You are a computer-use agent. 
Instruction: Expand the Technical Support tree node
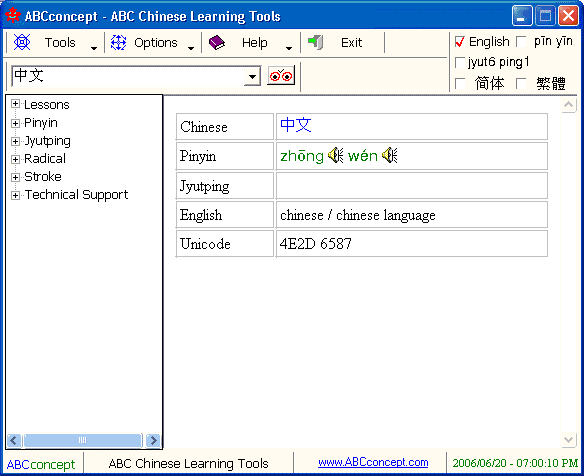coord(15,195)
